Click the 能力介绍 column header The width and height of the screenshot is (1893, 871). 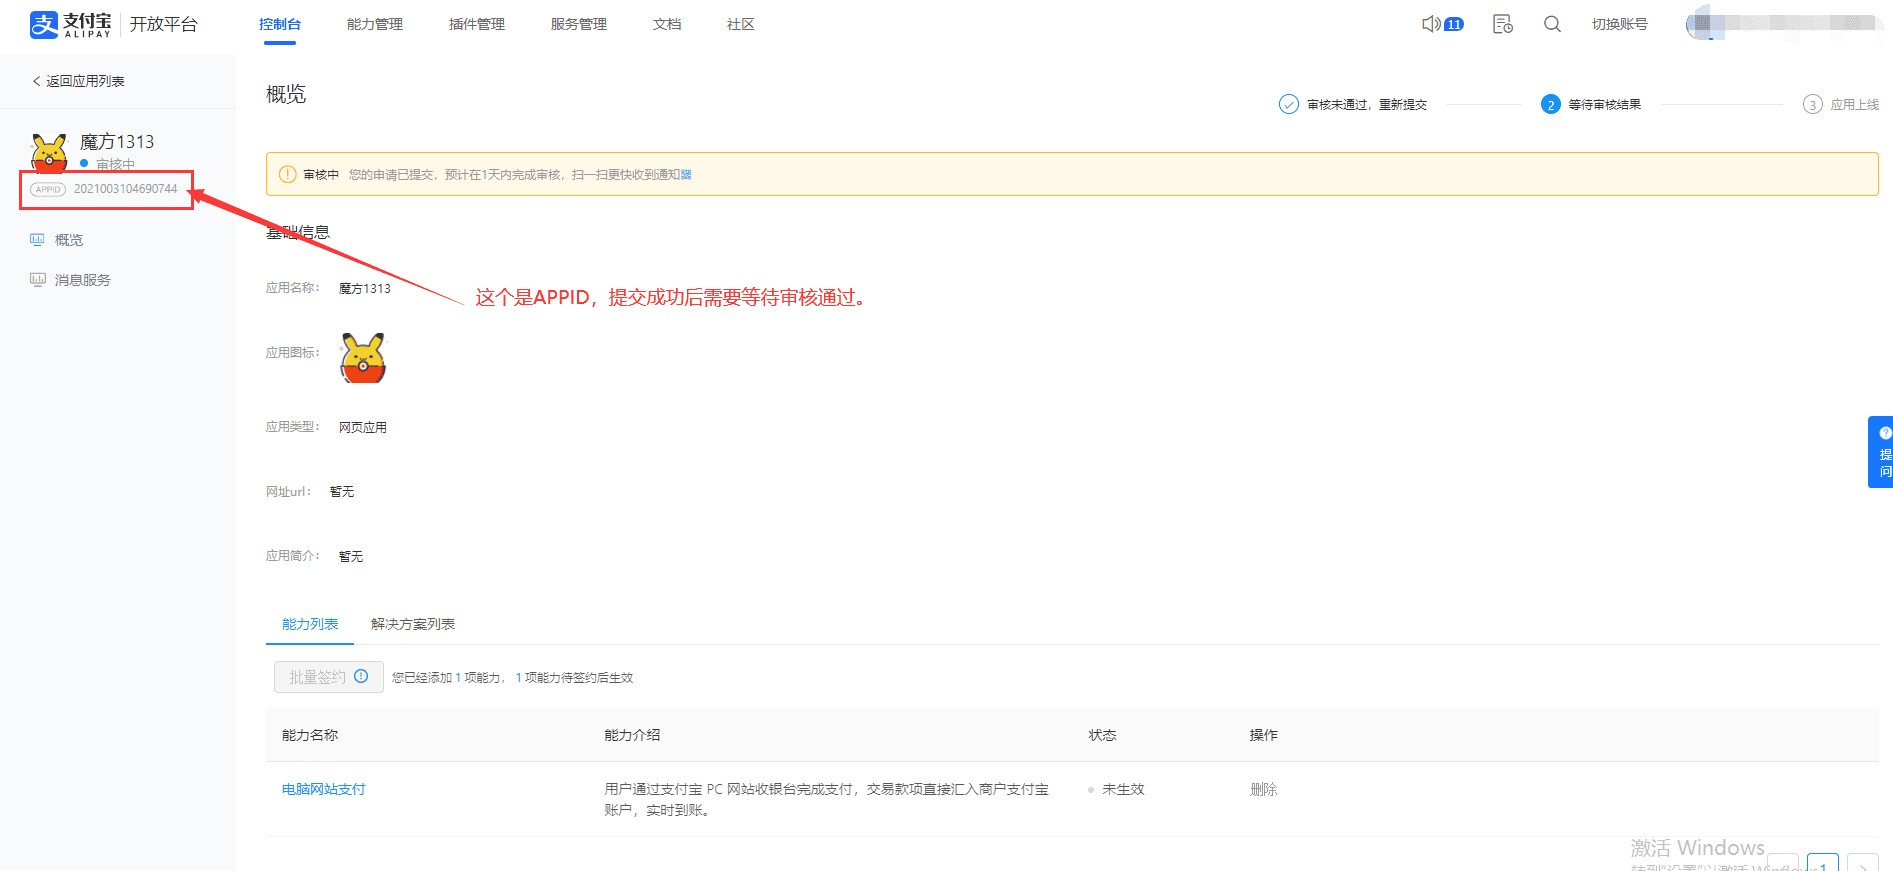tap(632, 735)
